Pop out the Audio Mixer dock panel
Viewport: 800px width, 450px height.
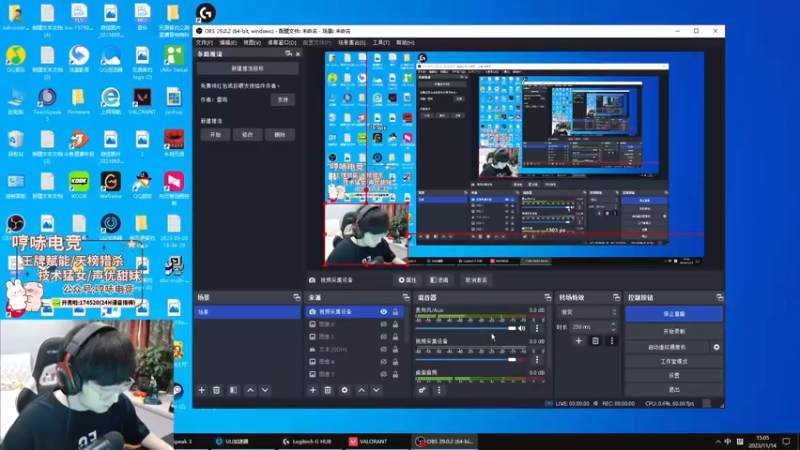pyautogui.click(x=547, y=297)
